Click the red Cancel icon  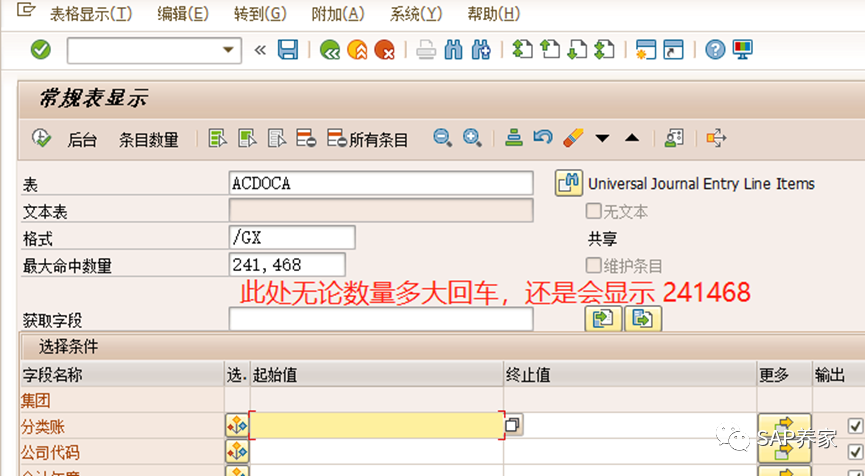tap(384, 50)
